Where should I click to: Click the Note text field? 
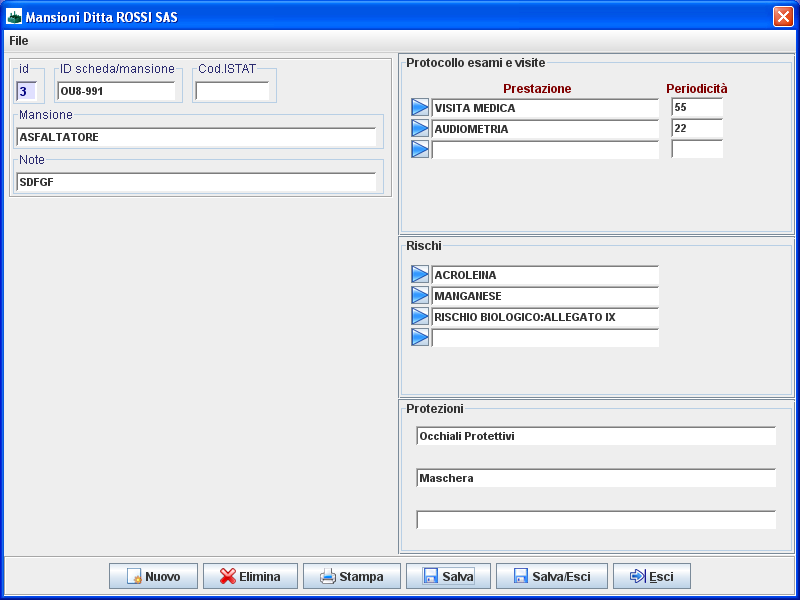196,182
